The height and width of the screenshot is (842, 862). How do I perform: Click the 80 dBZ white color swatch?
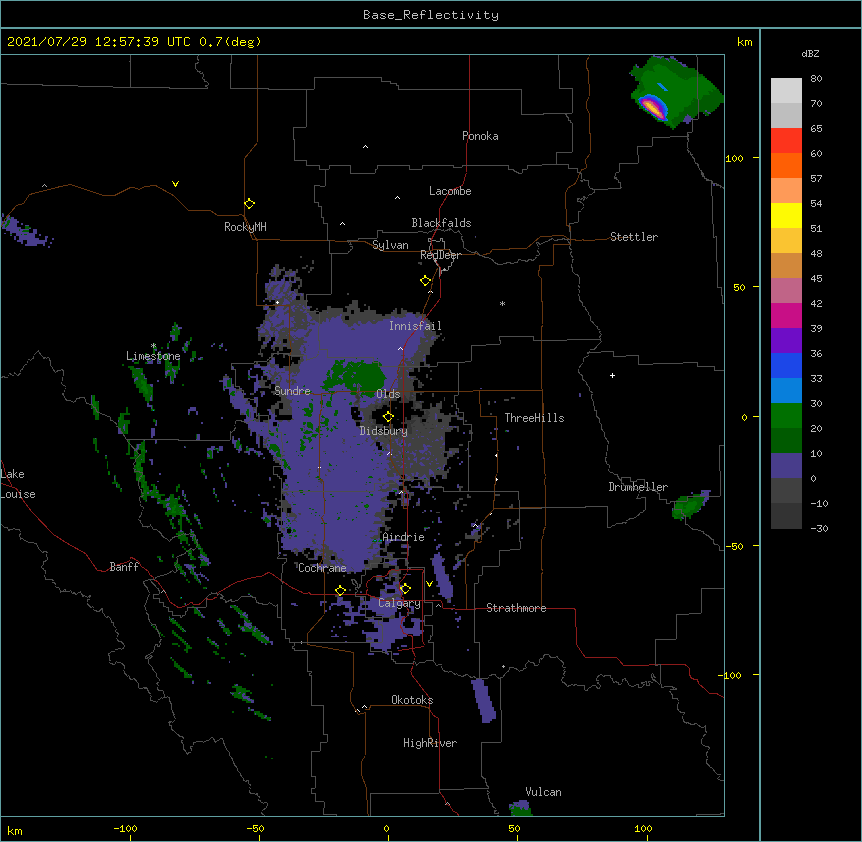pos(786,91)
